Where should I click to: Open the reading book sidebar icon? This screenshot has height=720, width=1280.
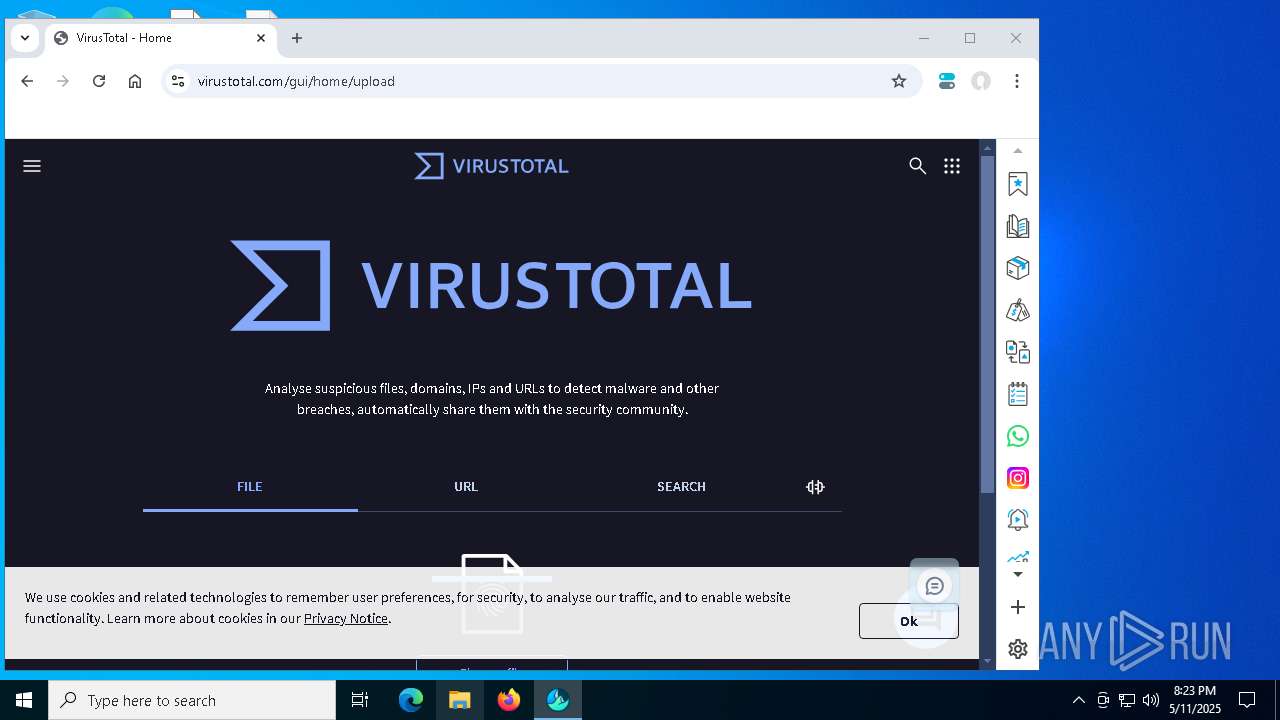pos(1018,226)
